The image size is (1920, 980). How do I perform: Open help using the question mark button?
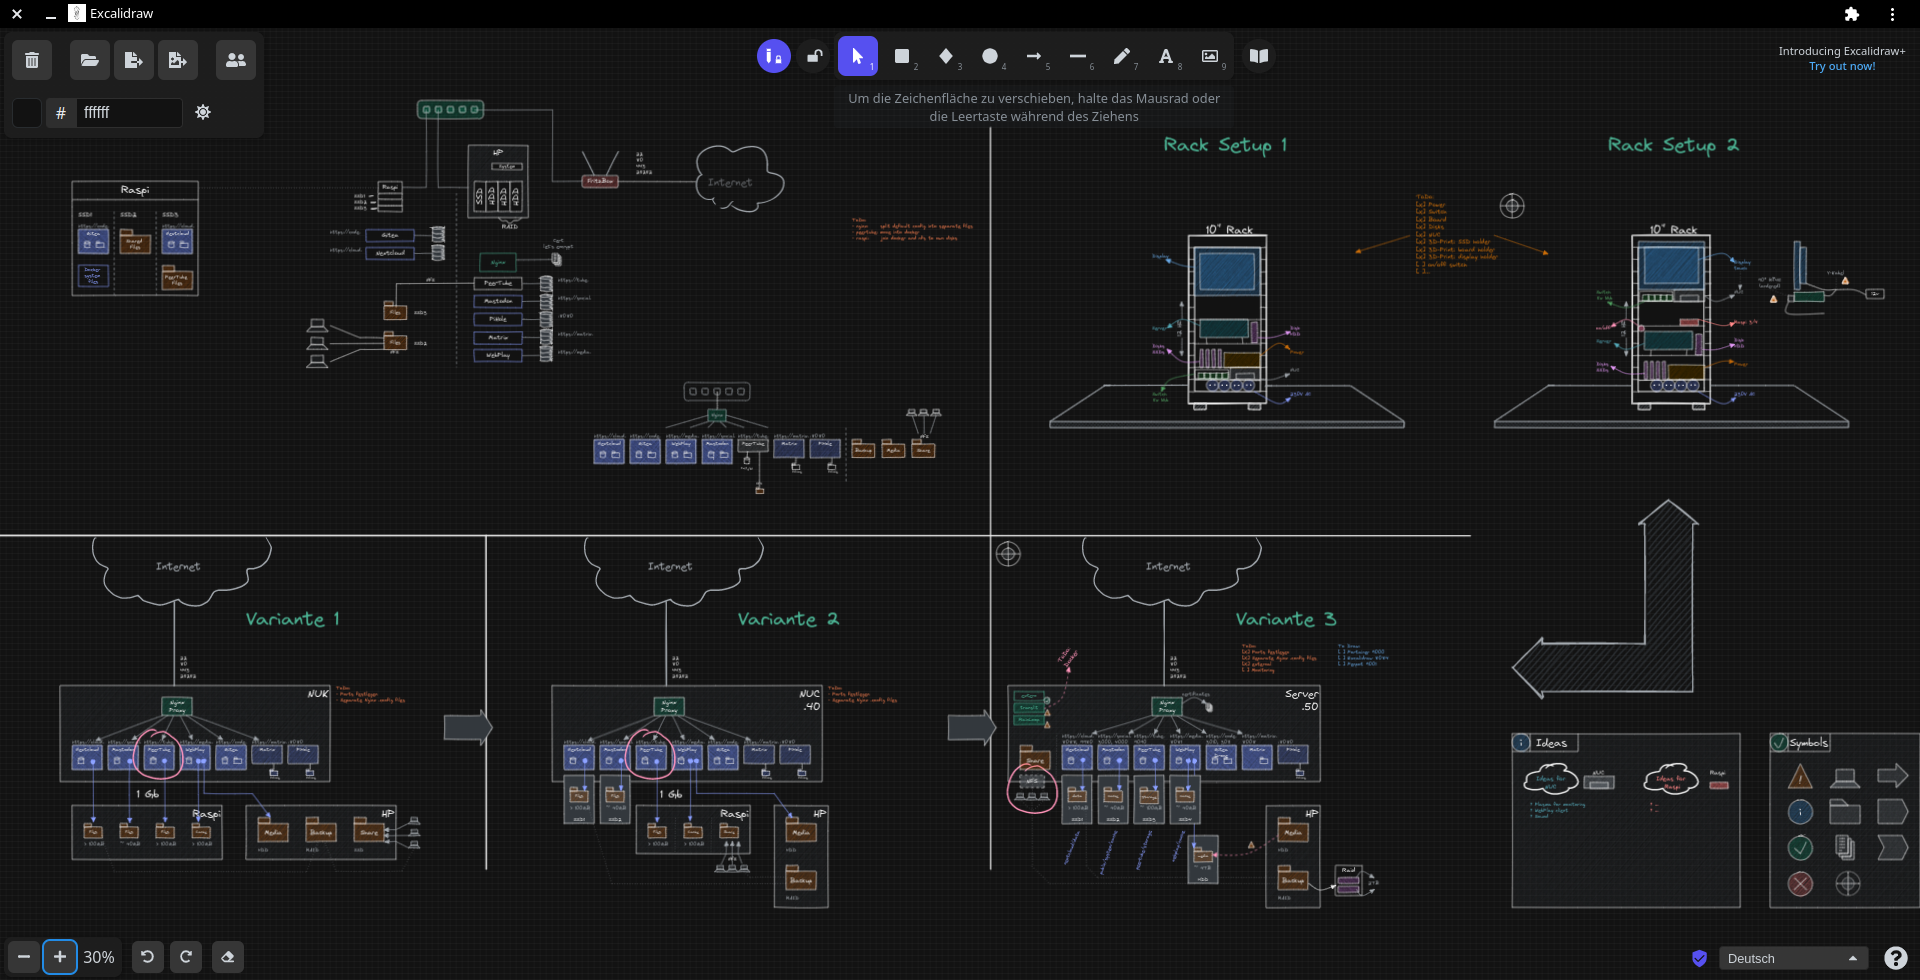pyautogui.click(x=1896, y=957)
